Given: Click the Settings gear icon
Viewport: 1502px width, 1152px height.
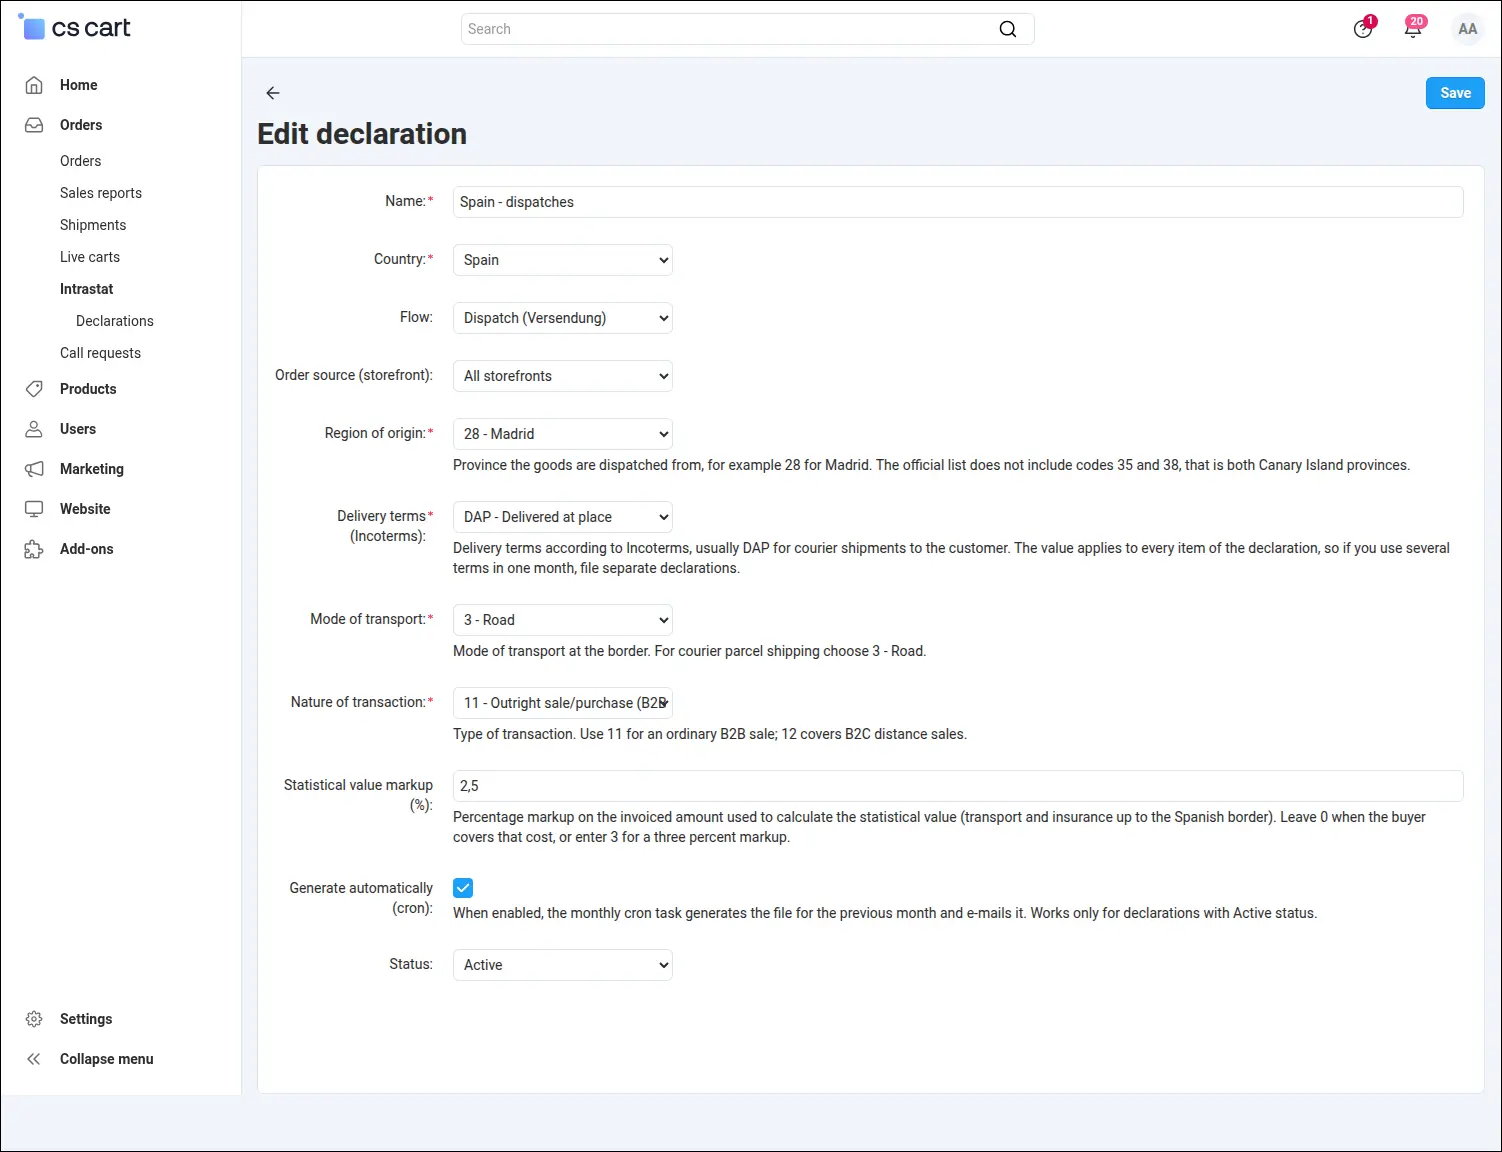Looking at the screenshot, I should (x=34, y=1019).
